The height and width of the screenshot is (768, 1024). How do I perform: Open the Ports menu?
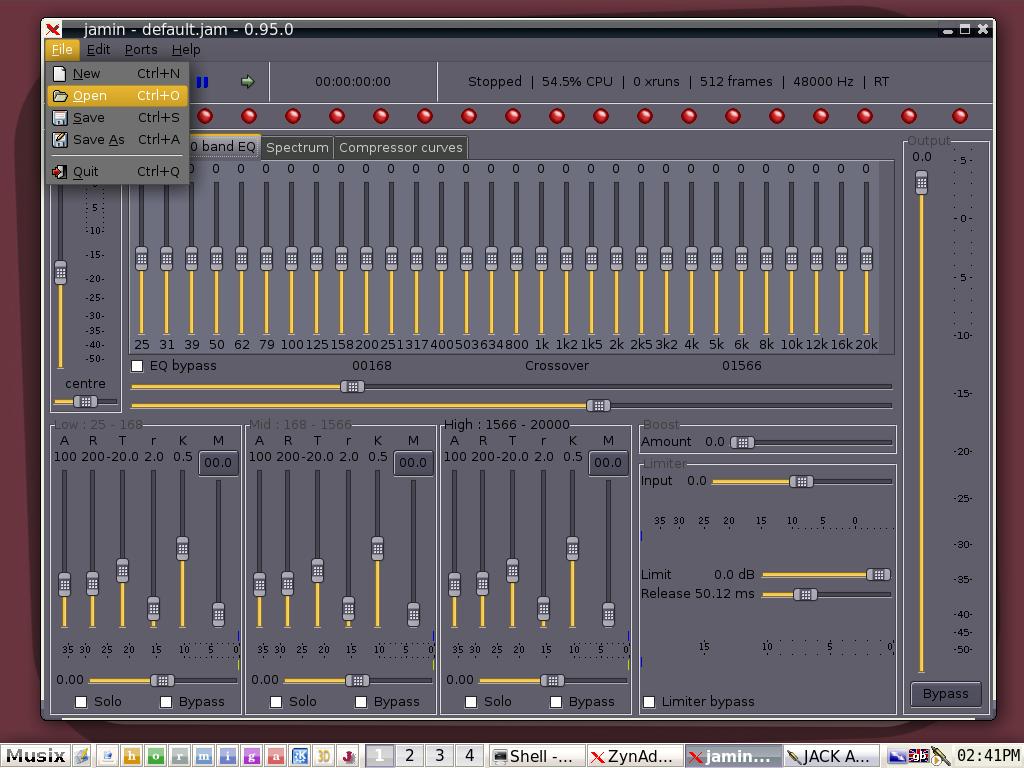(141, 49)
